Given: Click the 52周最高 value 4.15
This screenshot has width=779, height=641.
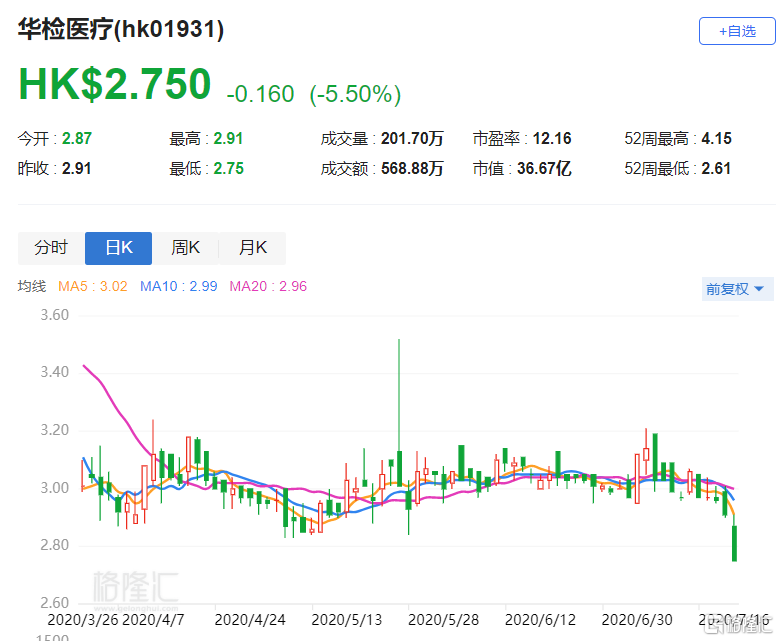Looking at the screenshot, I should [716, 139].
